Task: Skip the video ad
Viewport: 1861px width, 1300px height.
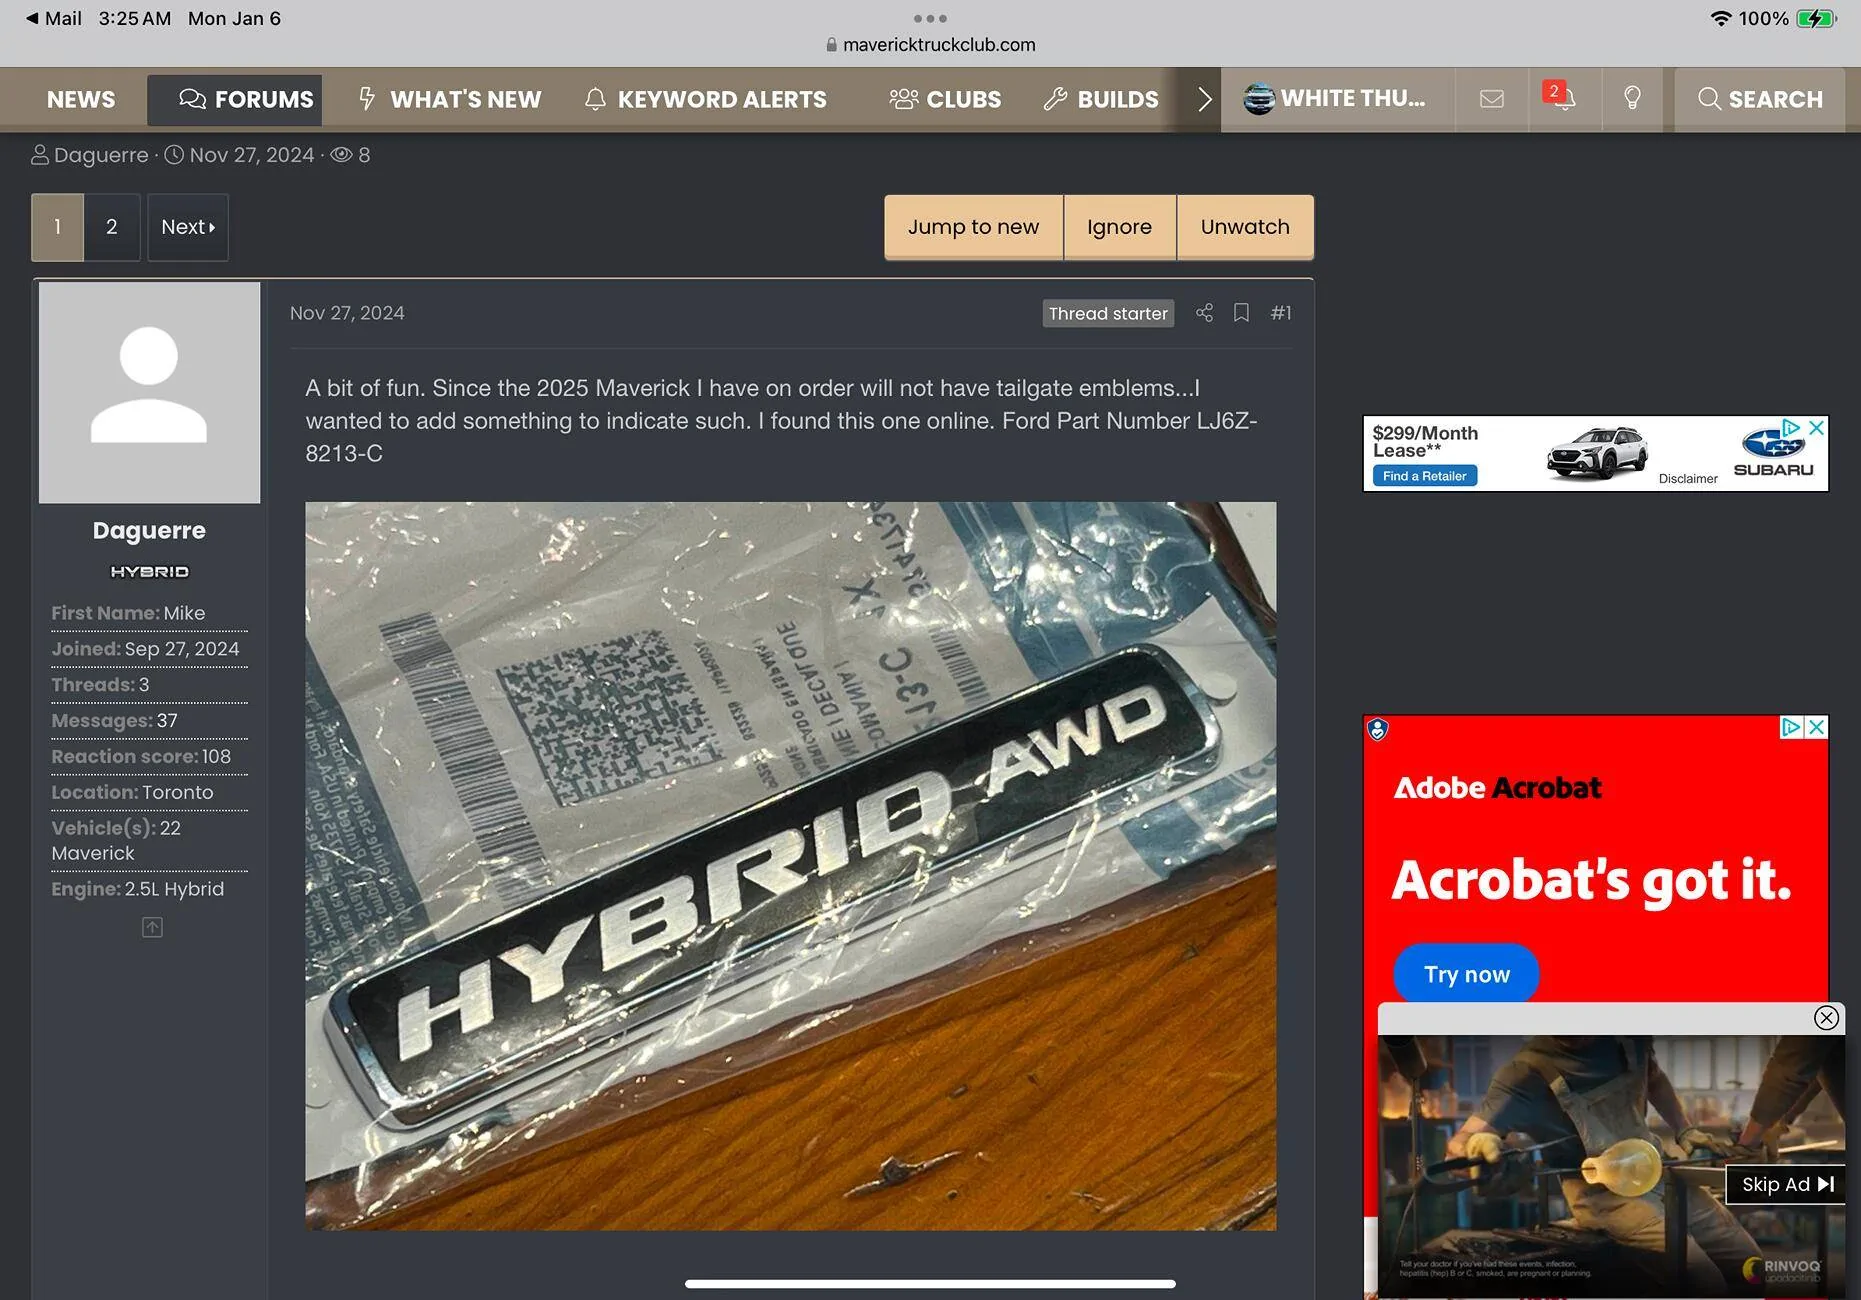Action: (x=1786, y=1184)
